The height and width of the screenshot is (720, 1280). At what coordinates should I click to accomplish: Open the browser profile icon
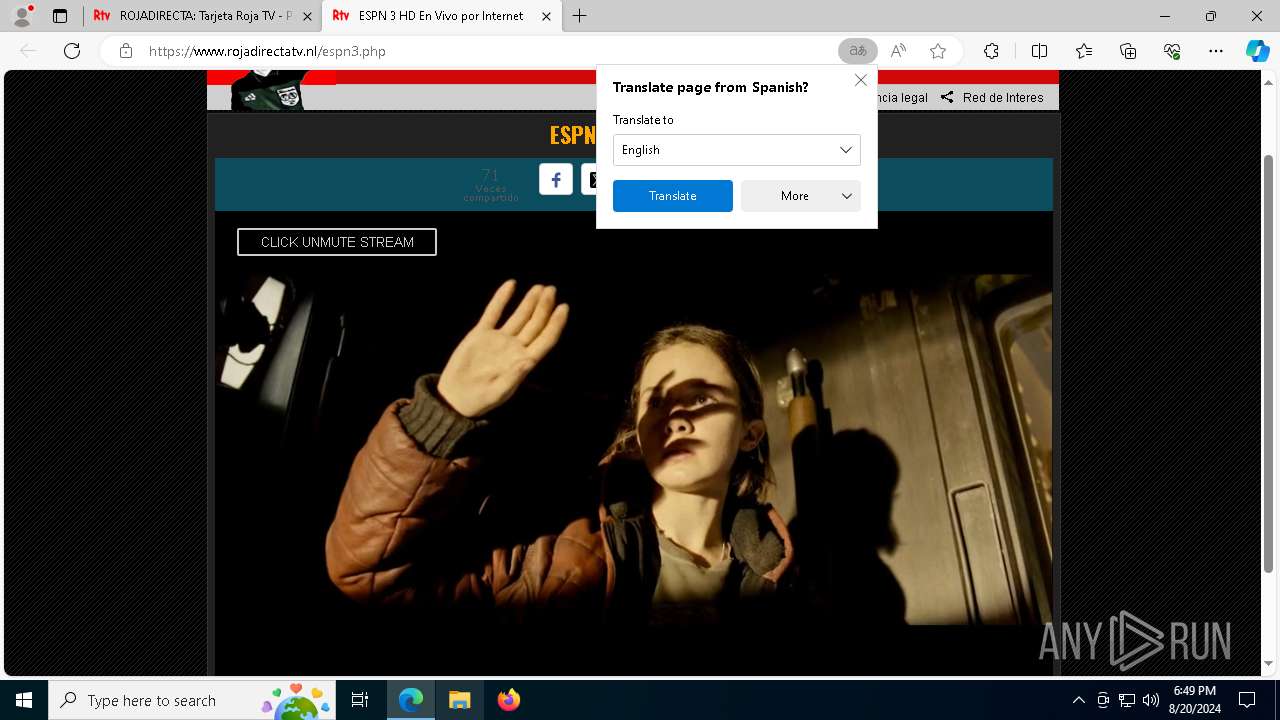[21, 16]
